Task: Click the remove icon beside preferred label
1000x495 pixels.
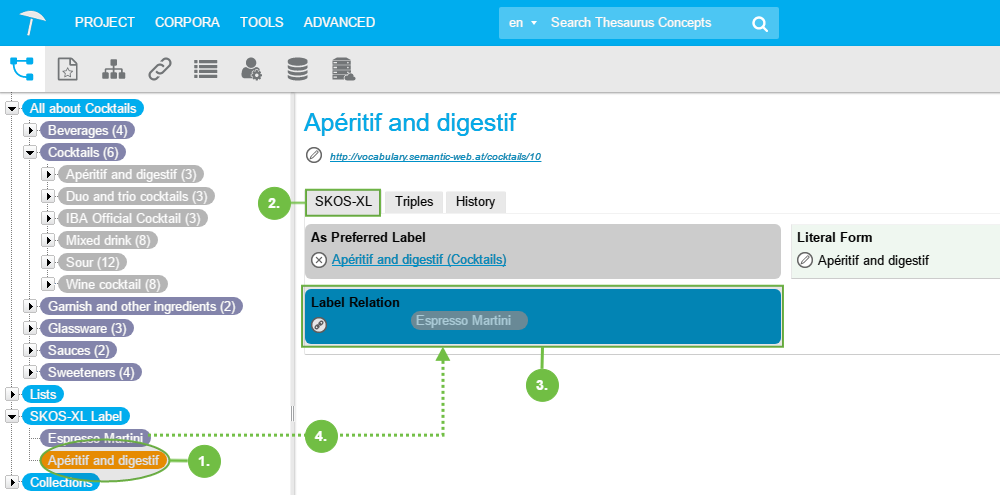Action: click(x=319, y=260)
